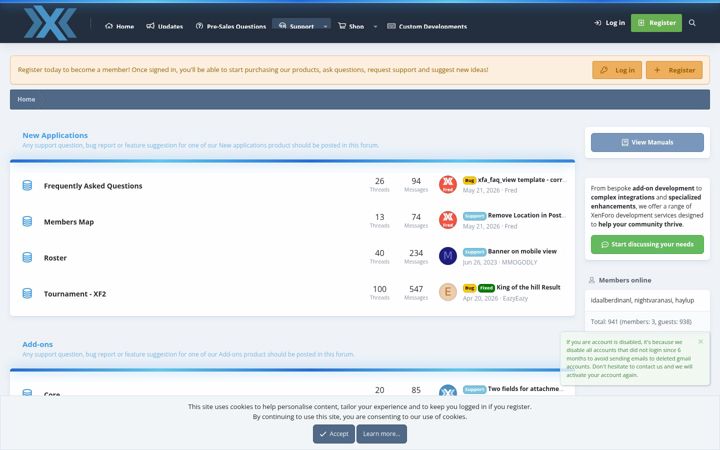The height and width of the screenshot is (450, 720).
Task: Open the Two fields for attachme thread
Action: [x=526, y=388]
